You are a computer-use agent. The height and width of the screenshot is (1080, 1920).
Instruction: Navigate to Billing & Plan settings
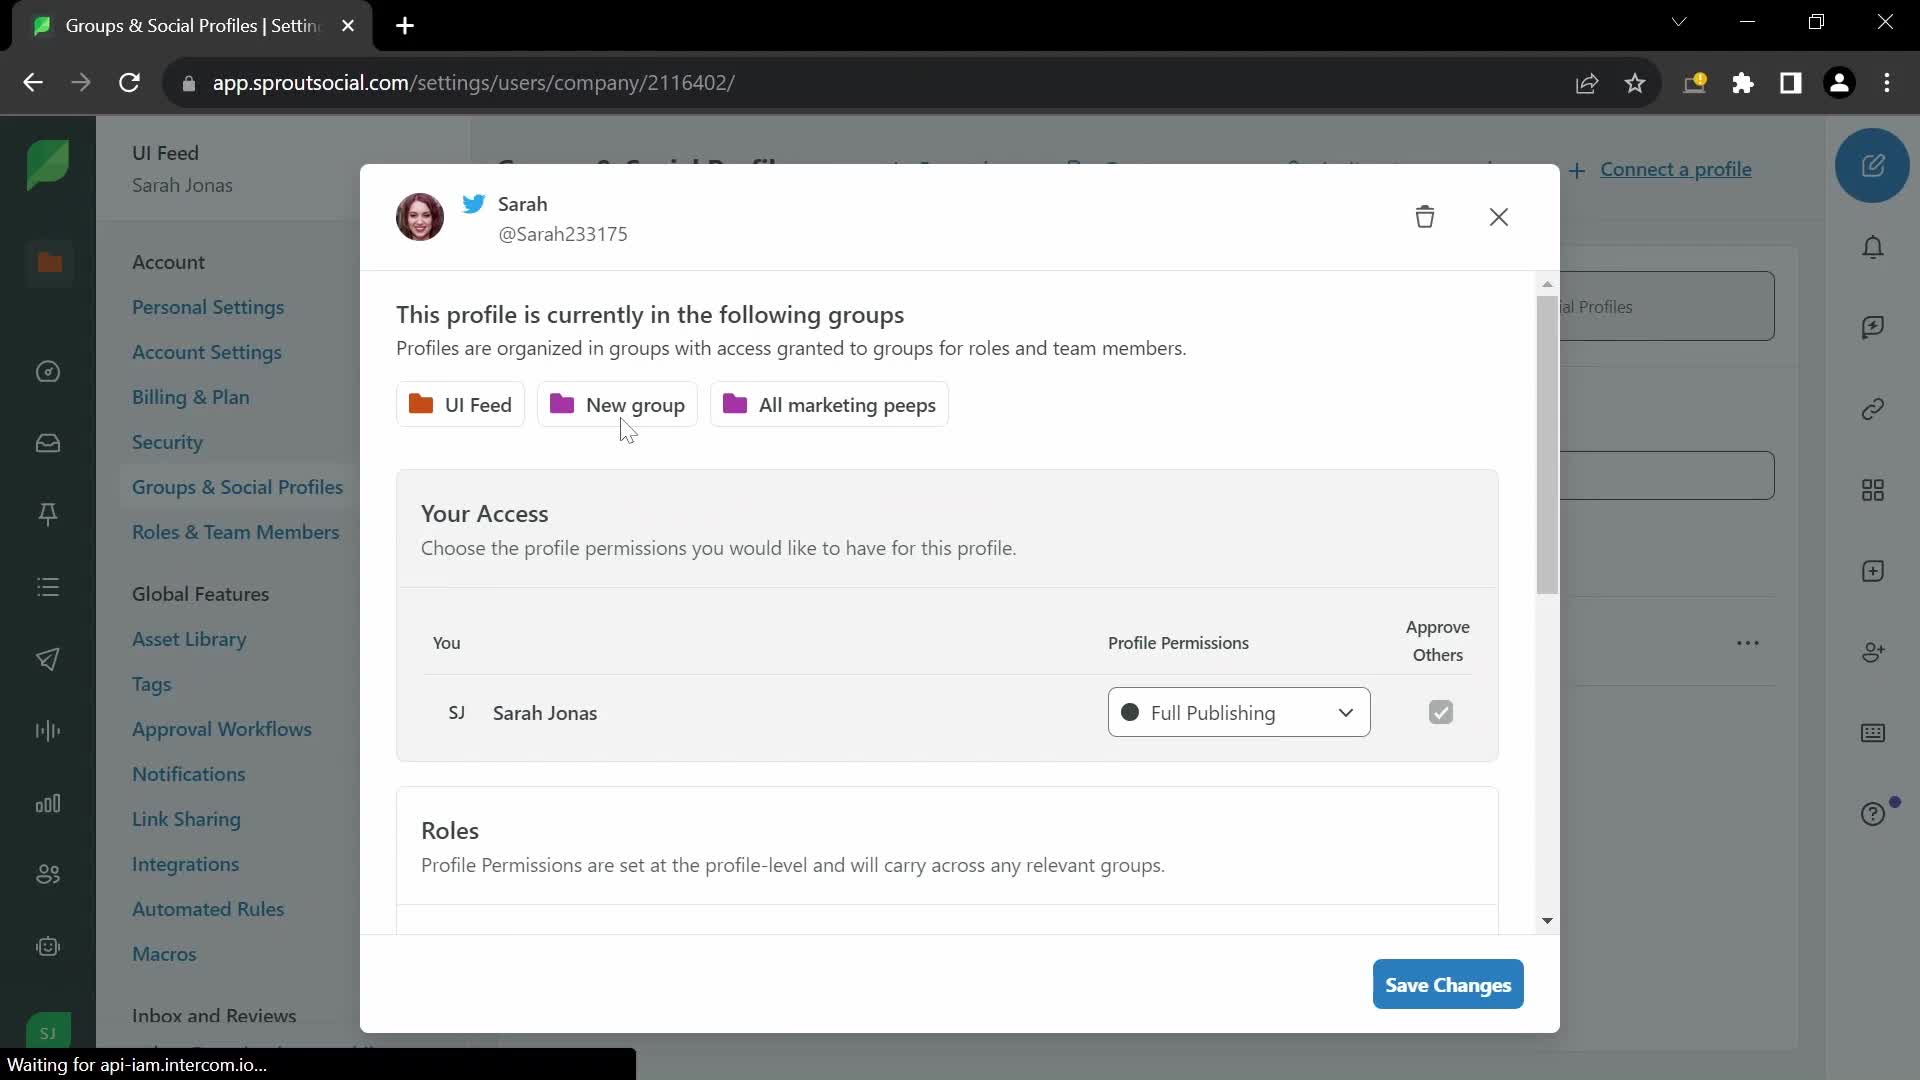point(190,396)
